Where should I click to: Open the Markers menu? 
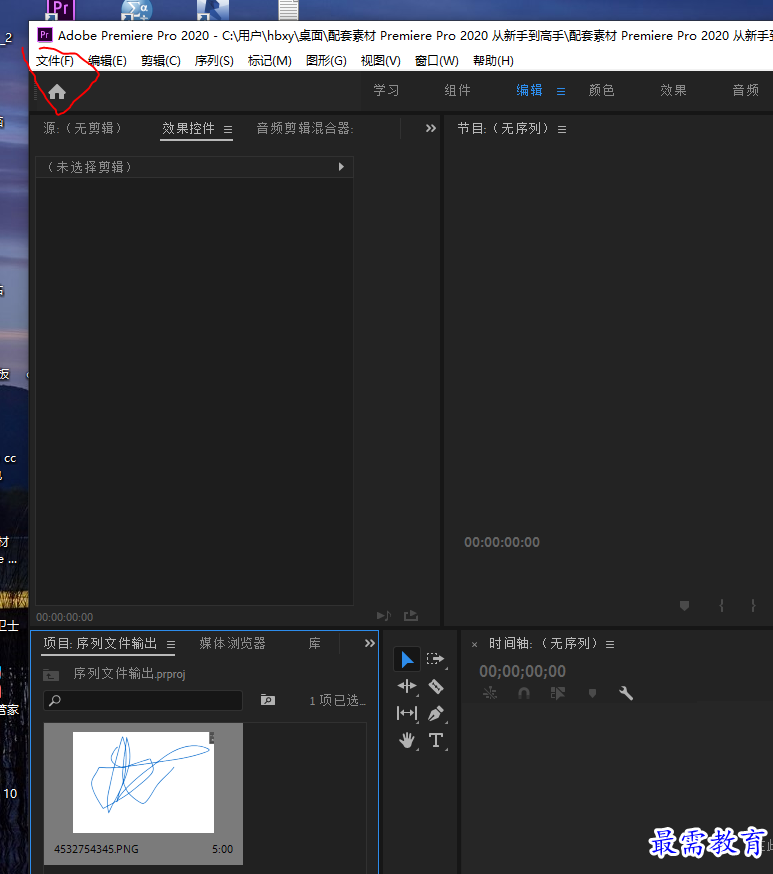pos(270,61)
